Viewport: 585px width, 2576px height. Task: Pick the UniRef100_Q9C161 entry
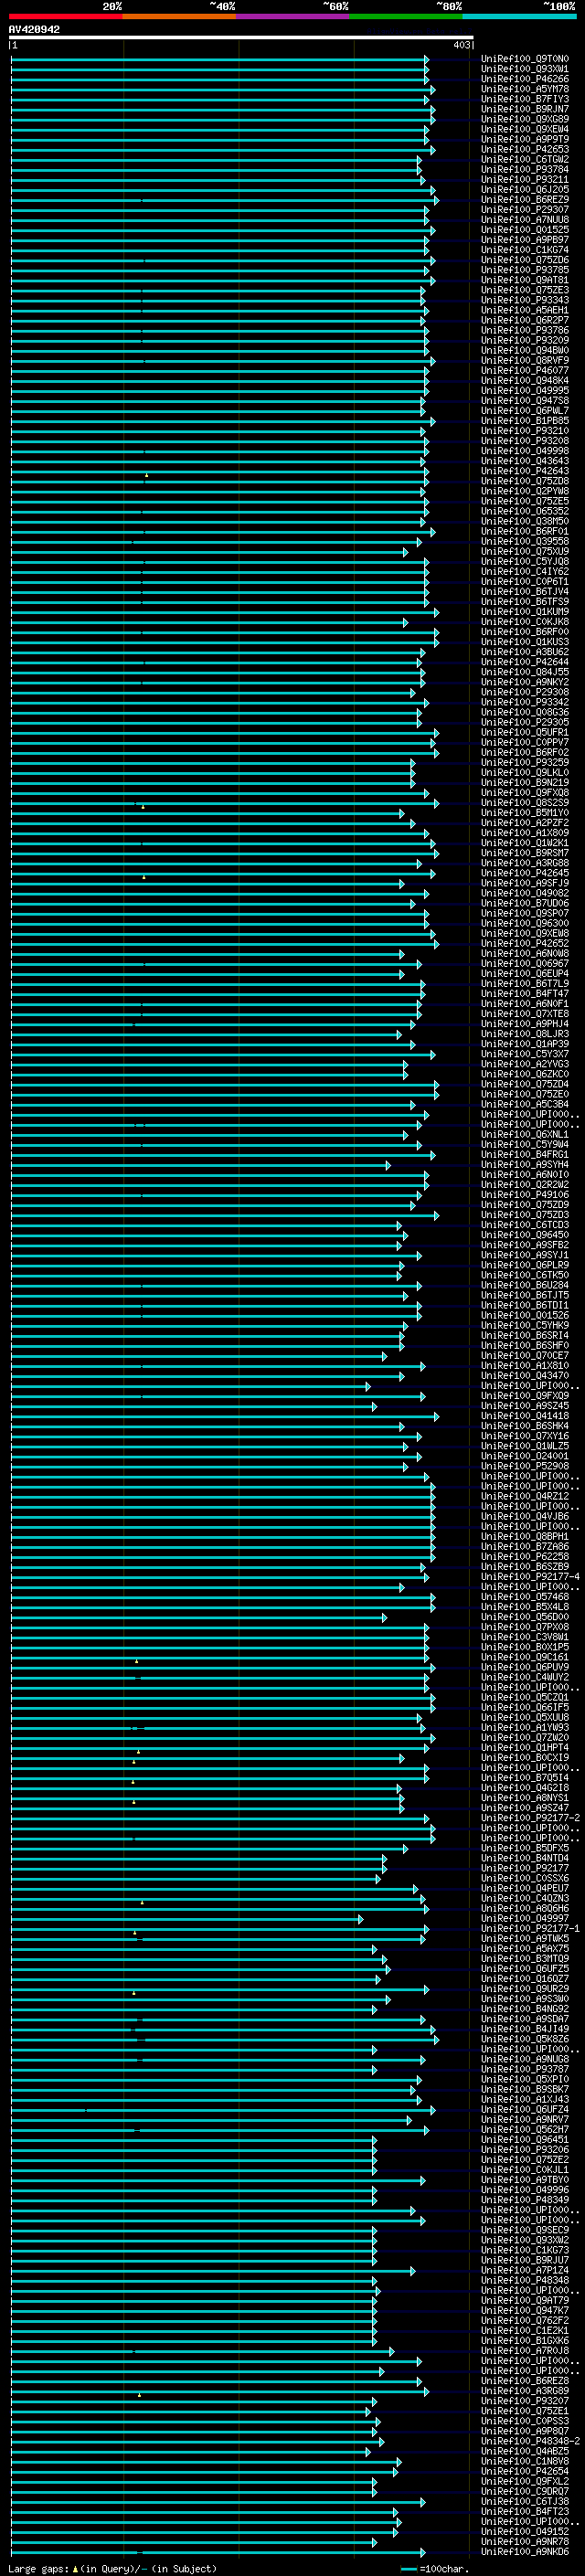point(525,1657)
